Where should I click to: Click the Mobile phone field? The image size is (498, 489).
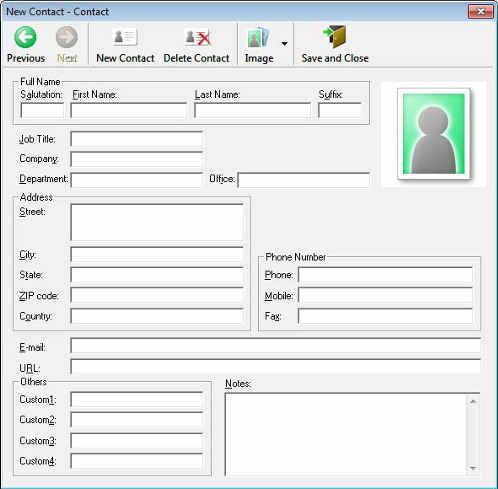click(385, 295)
